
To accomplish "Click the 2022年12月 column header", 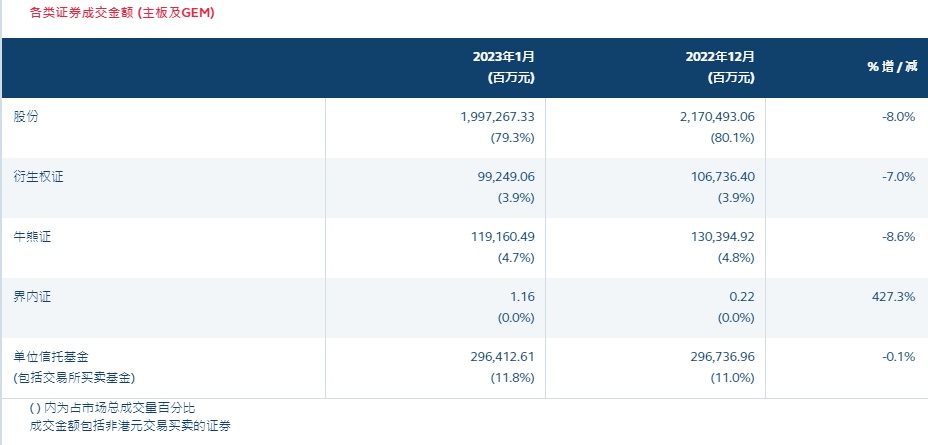I will coord(722,58).
